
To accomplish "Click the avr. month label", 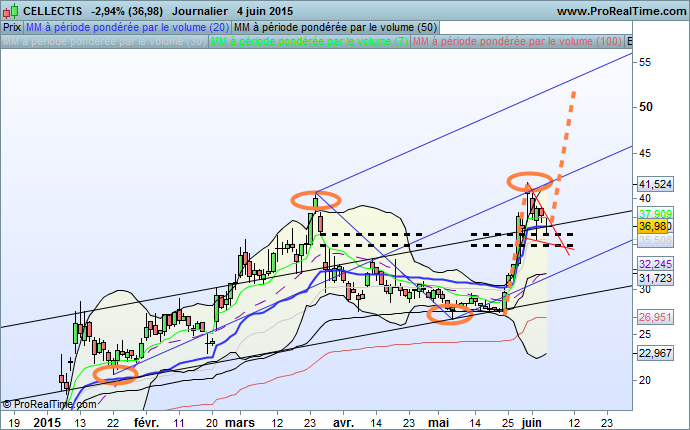I will pos(343,423).
